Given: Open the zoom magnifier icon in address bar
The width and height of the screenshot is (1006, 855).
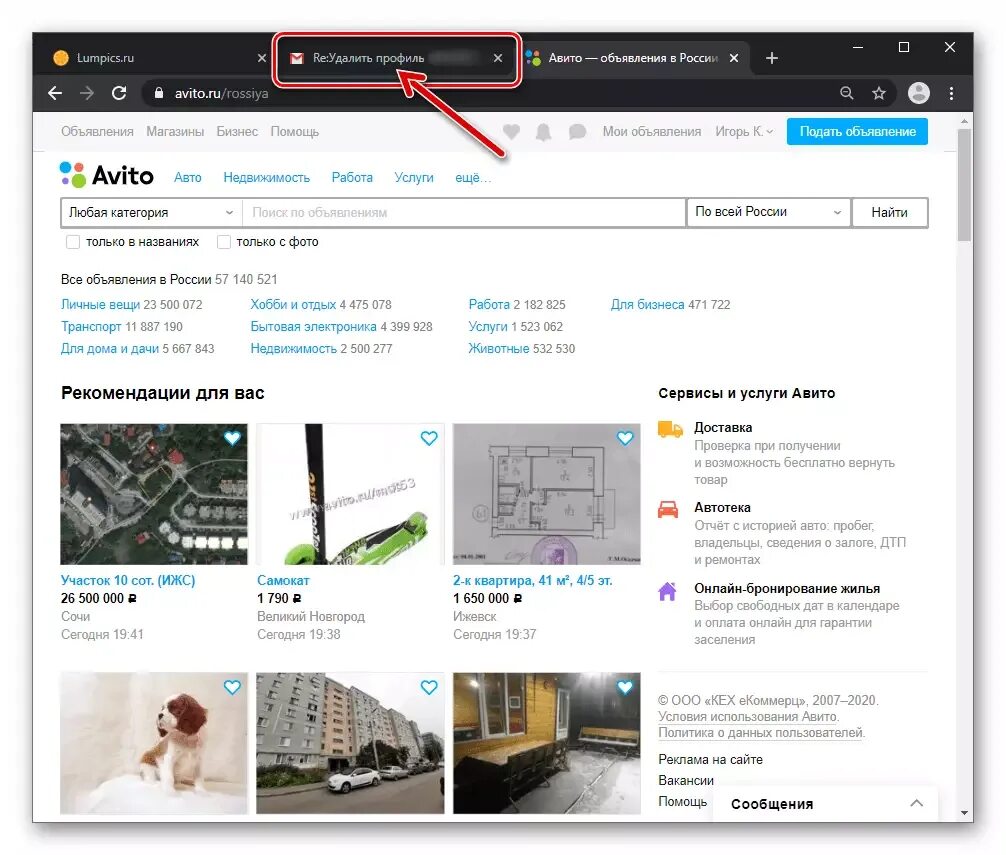Looking at the screenshot, I should (x=846, y=94).
